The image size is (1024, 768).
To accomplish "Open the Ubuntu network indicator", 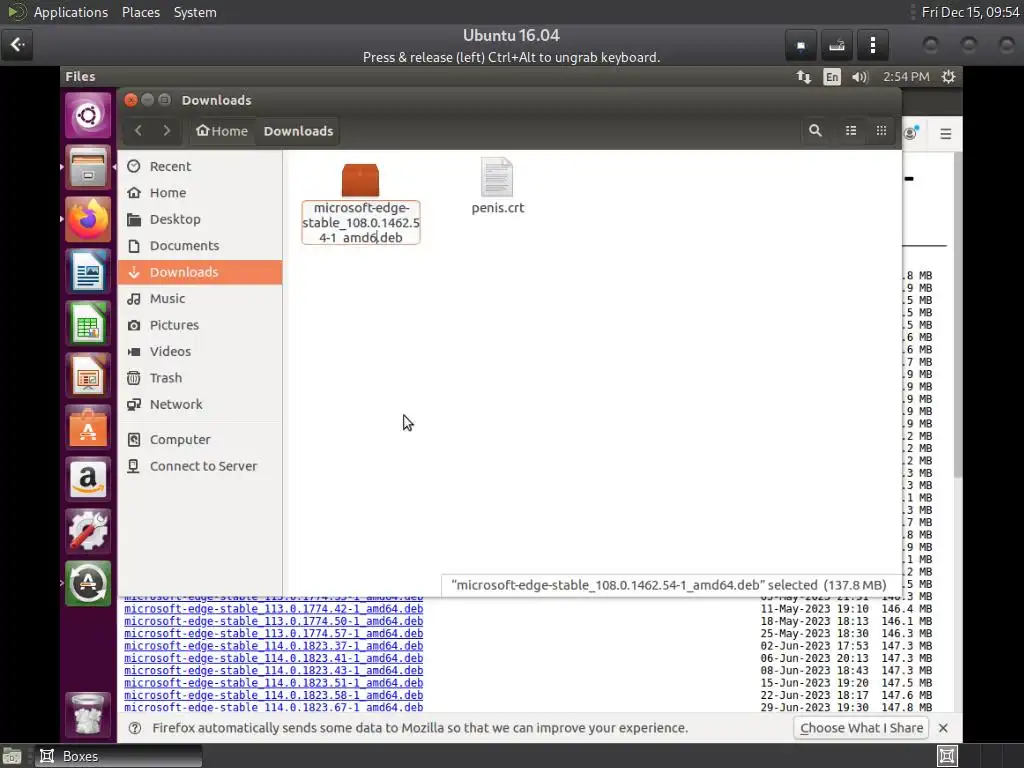I will pos(803,77).
